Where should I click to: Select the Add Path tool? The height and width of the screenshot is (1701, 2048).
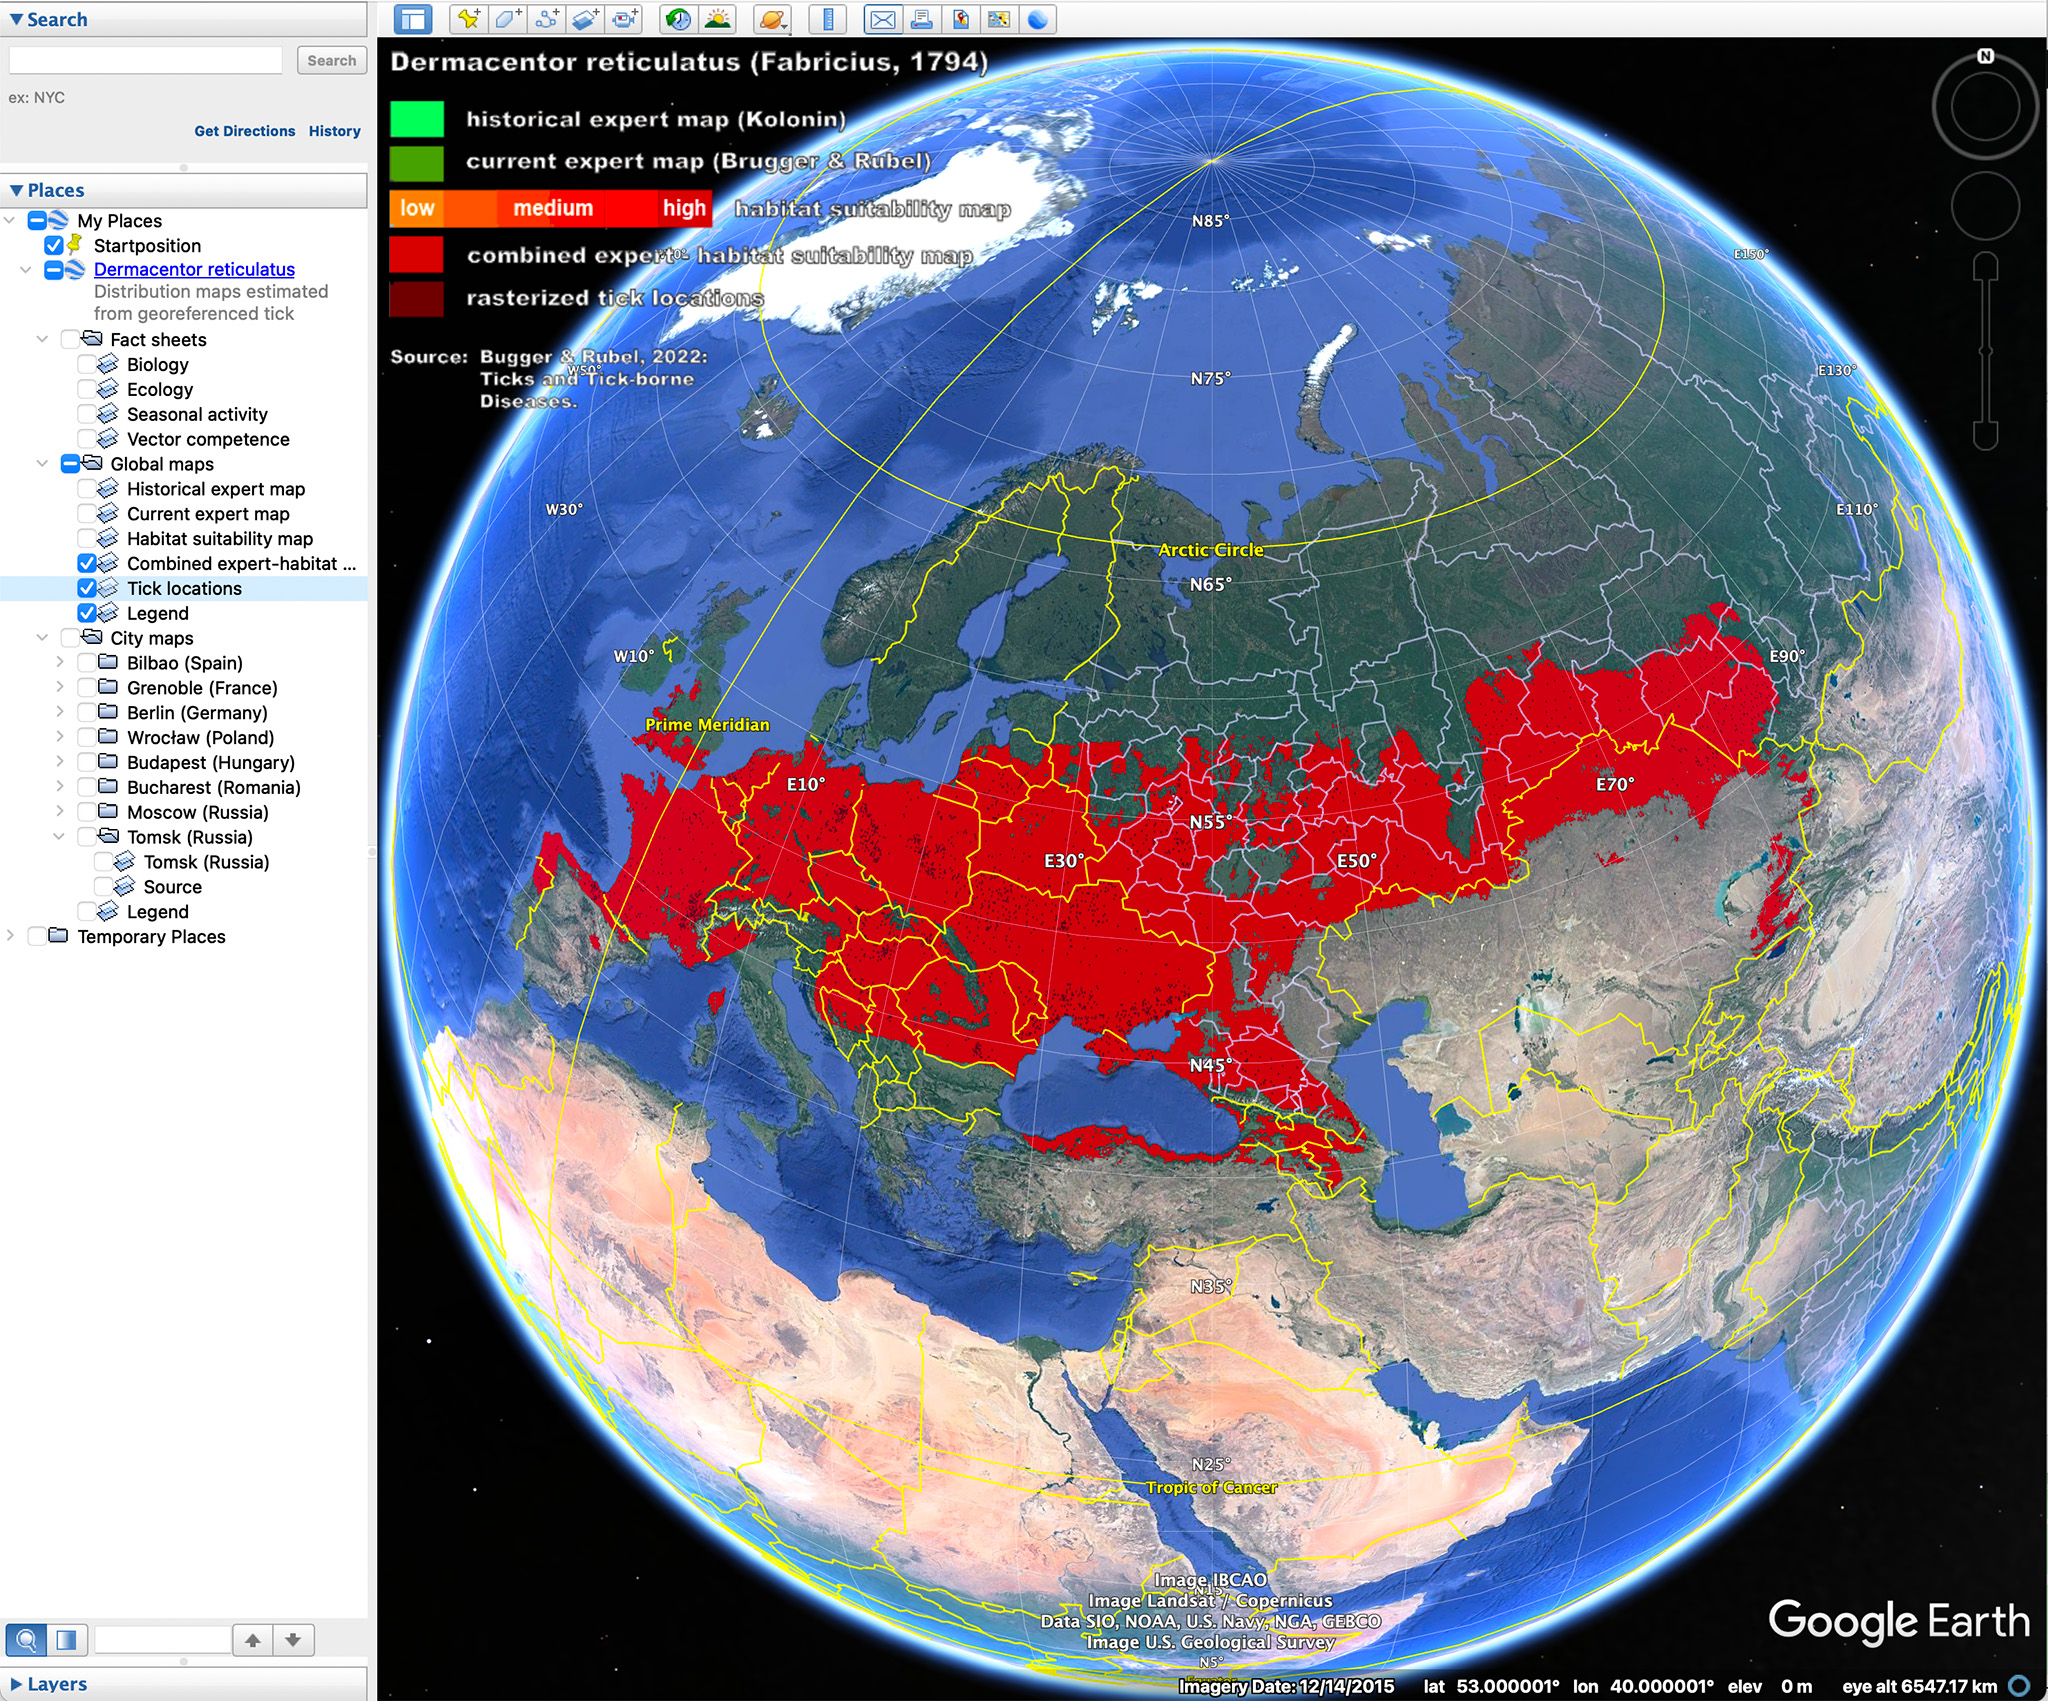tap(546, 19)
